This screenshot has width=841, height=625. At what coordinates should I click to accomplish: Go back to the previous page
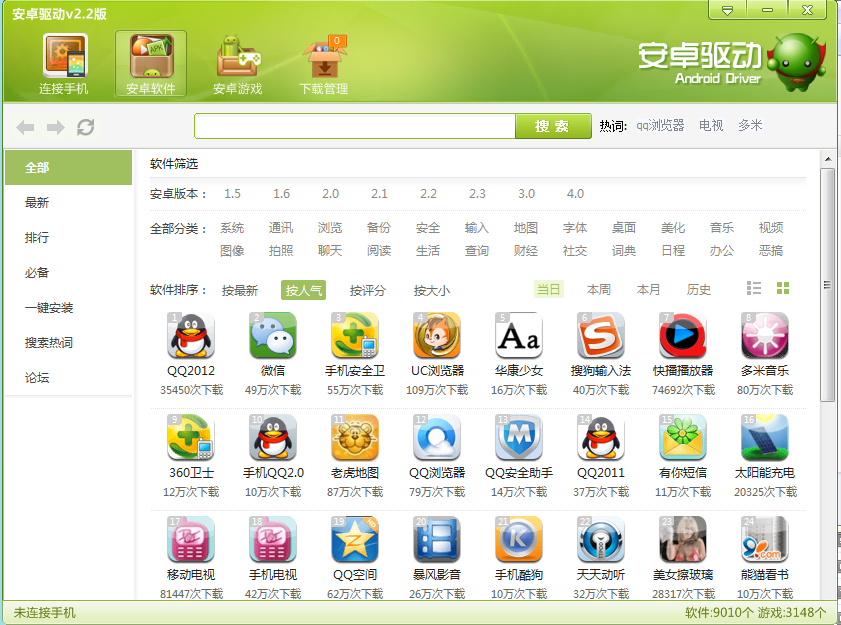pyautogui.click(x=25, y=127)
